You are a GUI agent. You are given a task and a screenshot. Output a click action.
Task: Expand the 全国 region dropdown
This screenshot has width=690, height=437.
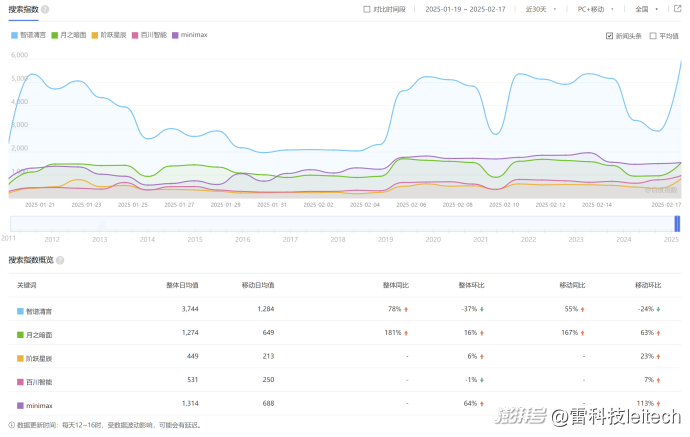tap(646, 9)
